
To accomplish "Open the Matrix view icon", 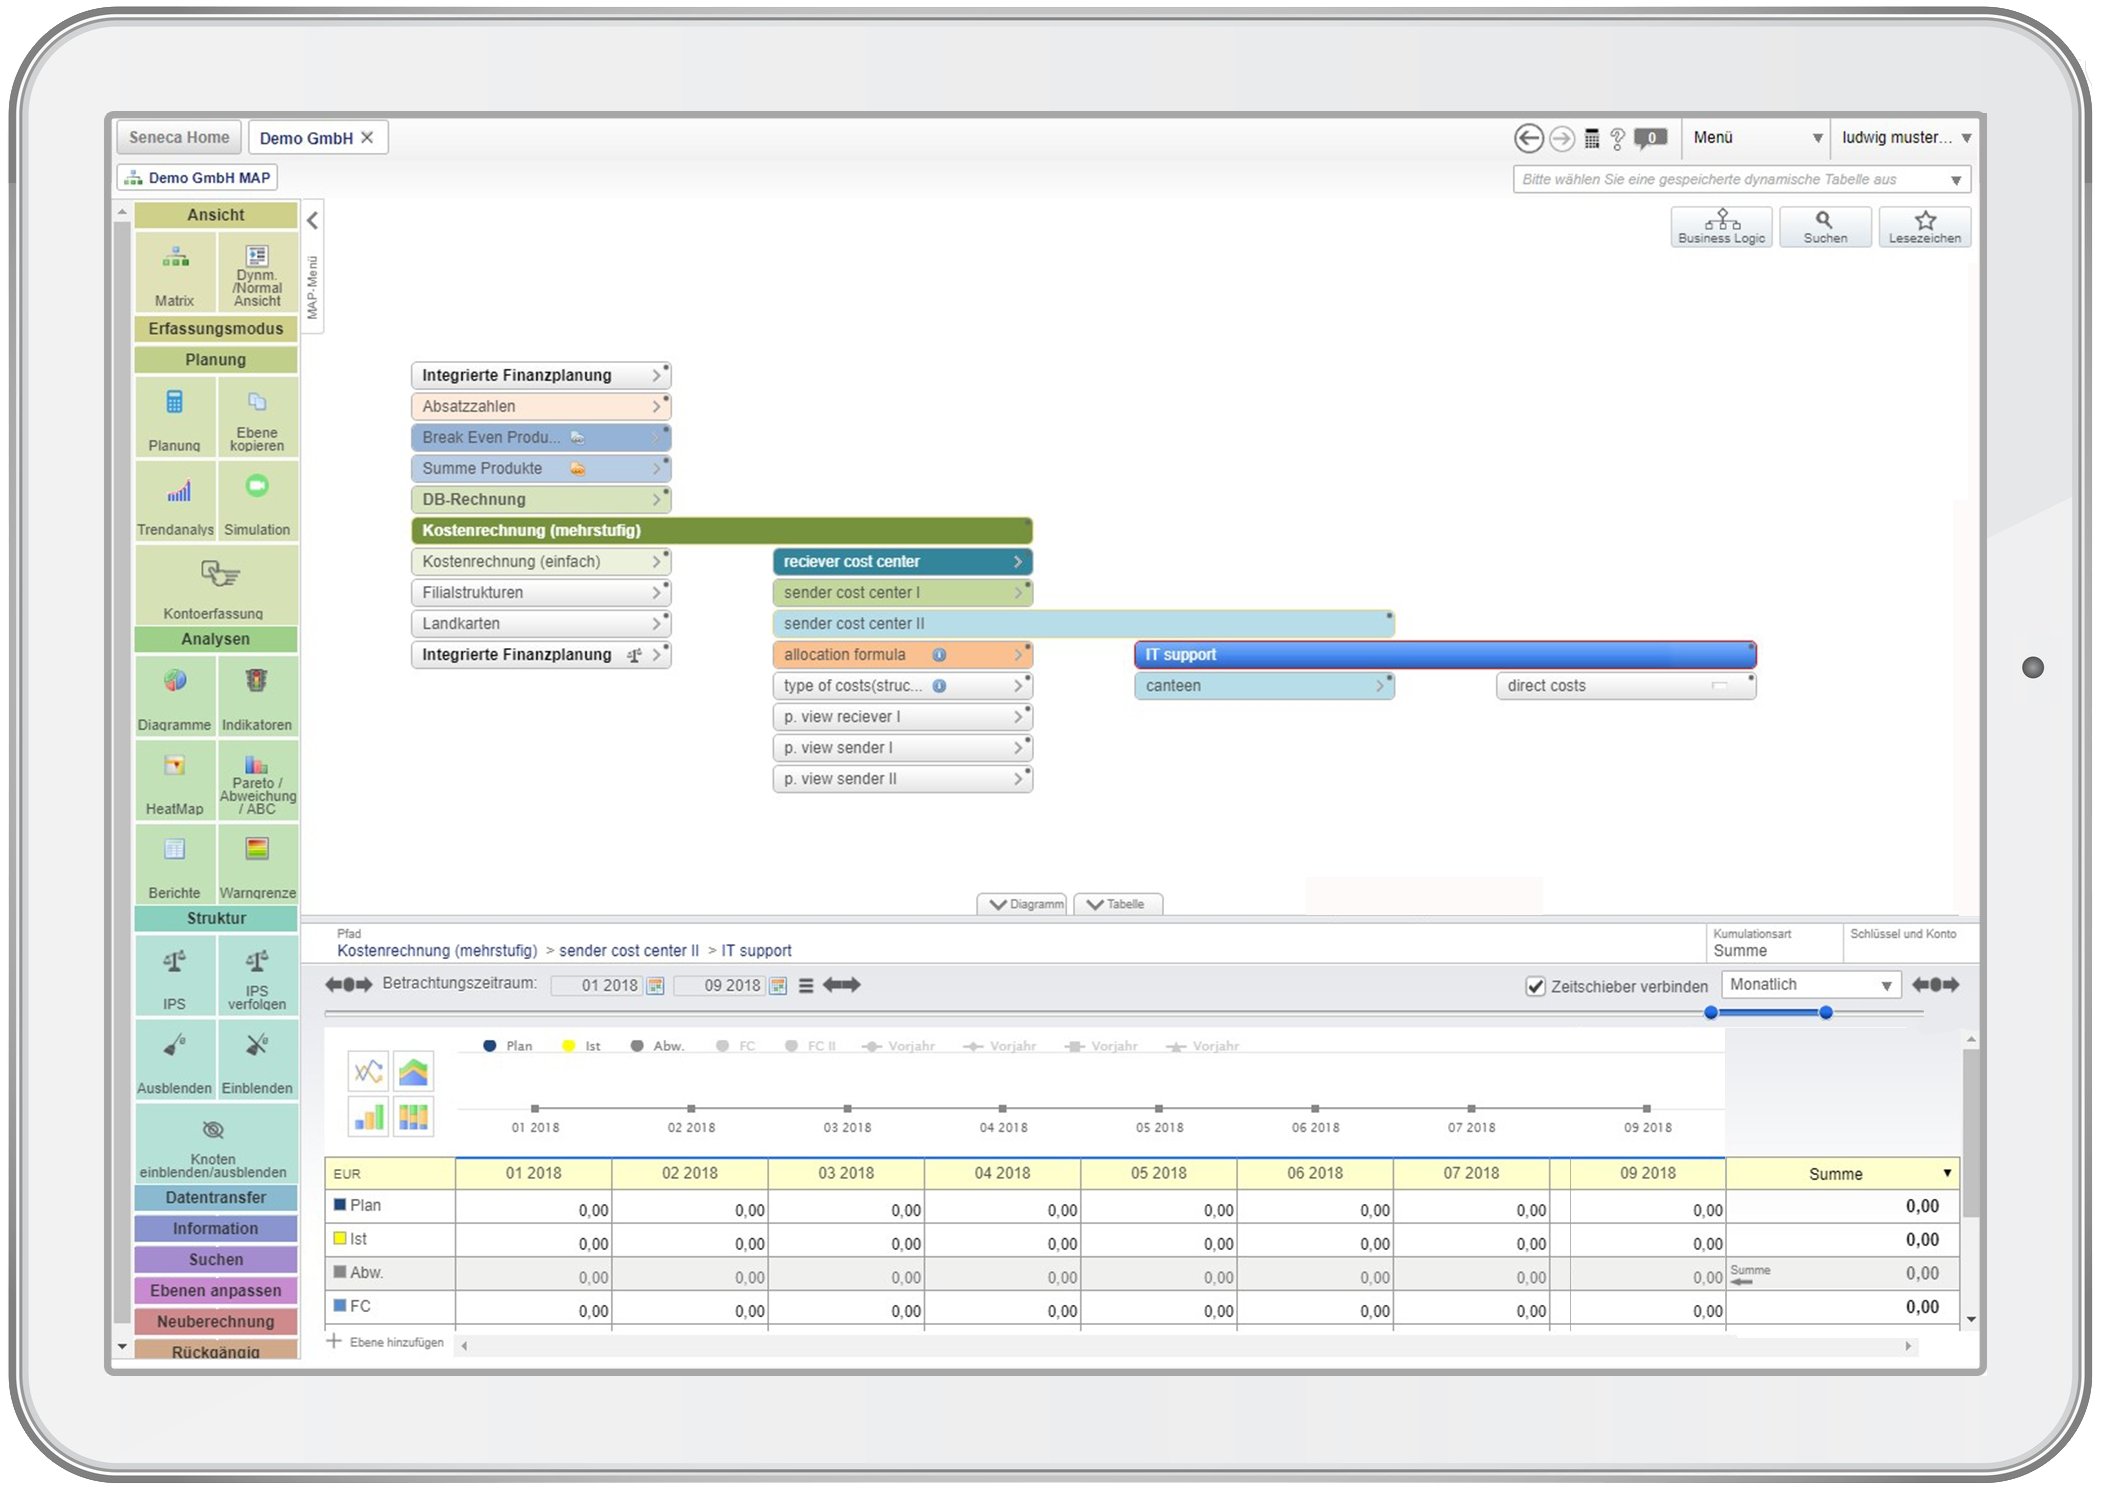I will 175,259.
